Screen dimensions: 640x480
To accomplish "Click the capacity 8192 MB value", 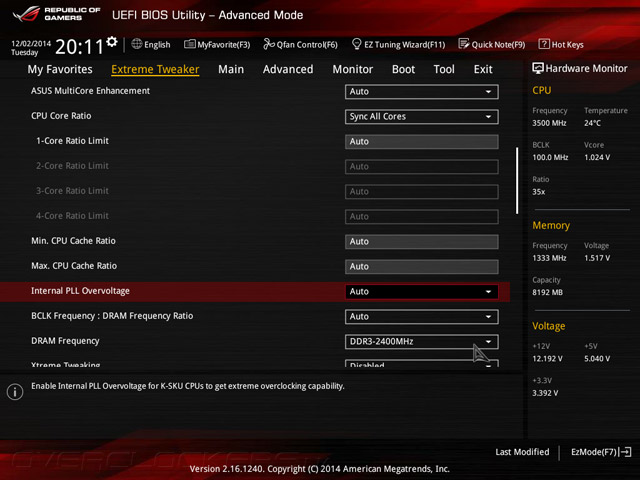I will pyautogui.click(x=547, y=292).
